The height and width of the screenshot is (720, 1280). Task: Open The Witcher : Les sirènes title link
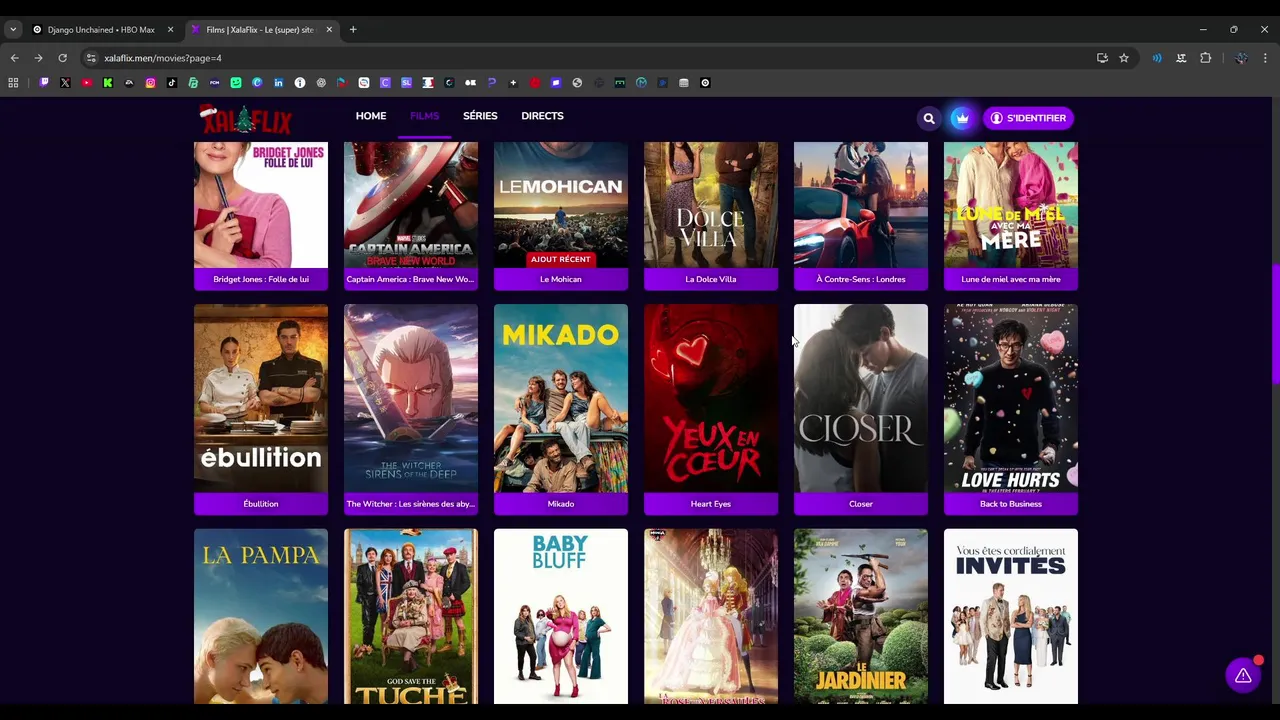[x=411, y=504]
